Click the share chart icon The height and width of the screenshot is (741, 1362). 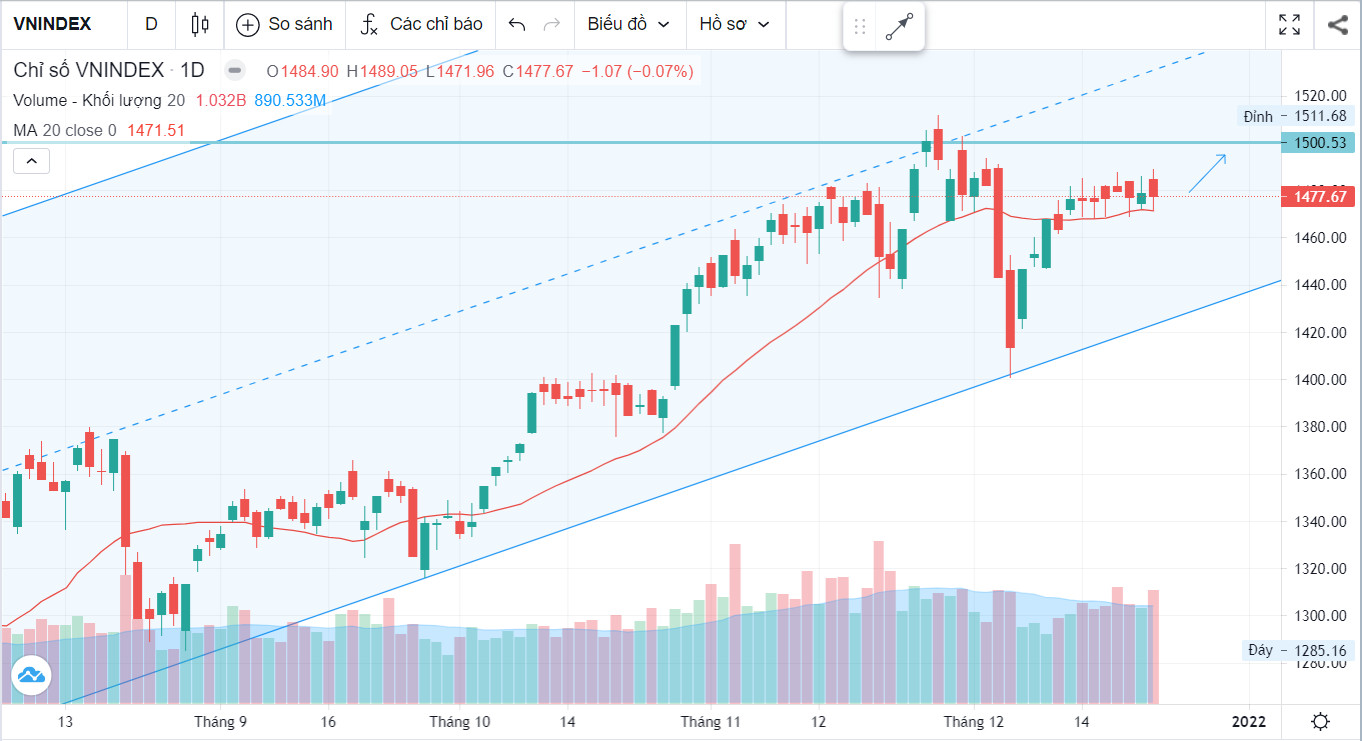coord(1337,24)
